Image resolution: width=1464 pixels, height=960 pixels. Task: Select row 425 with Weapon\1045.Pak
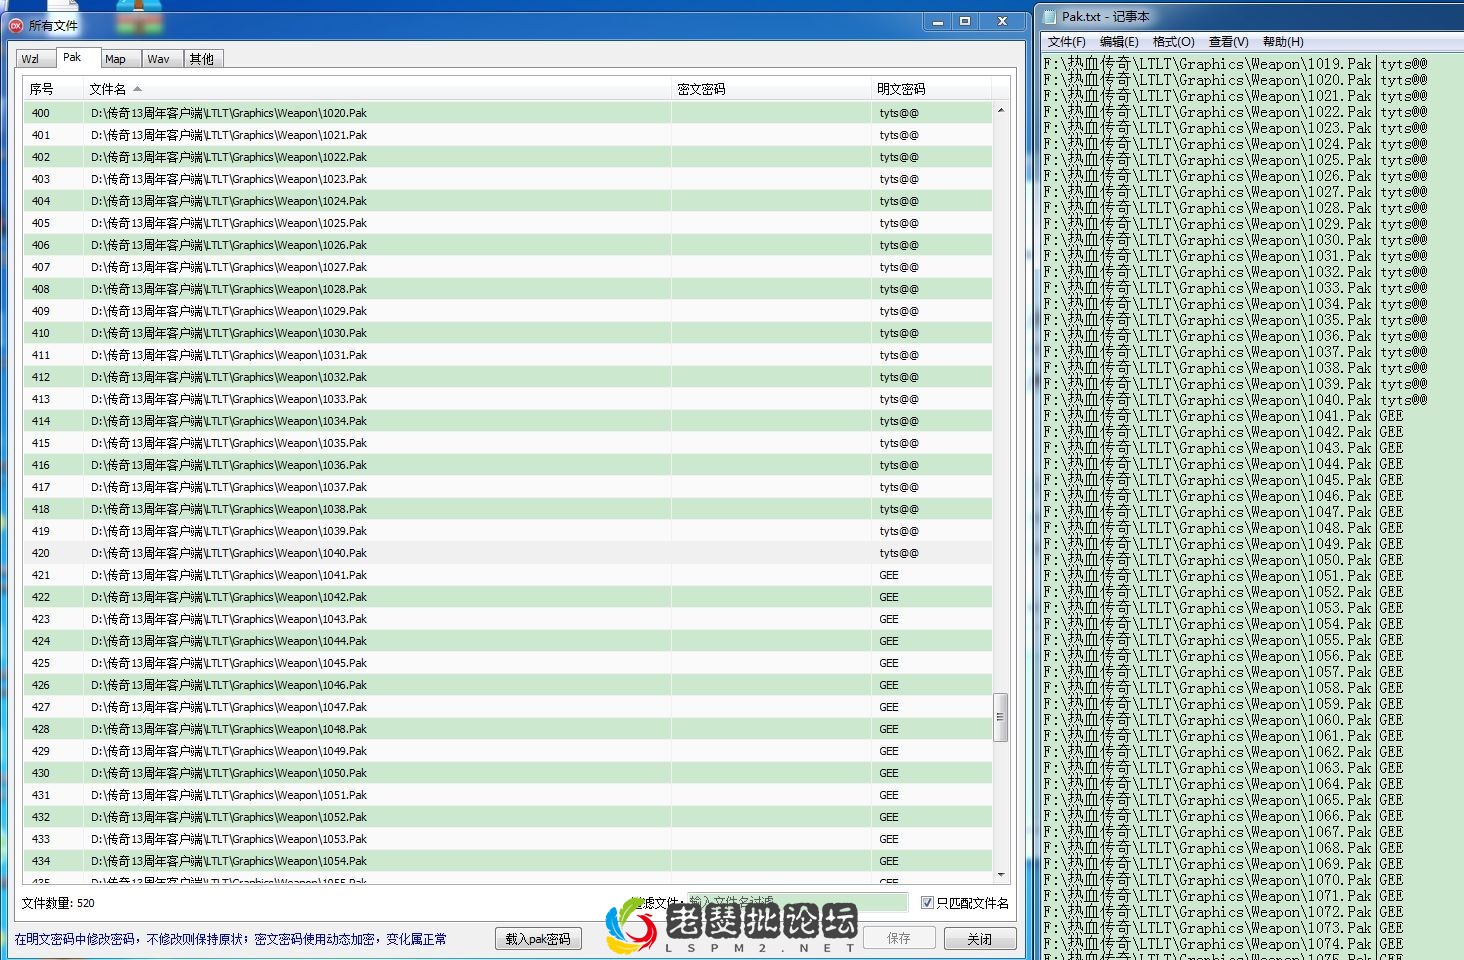click(x=508, y=663)
